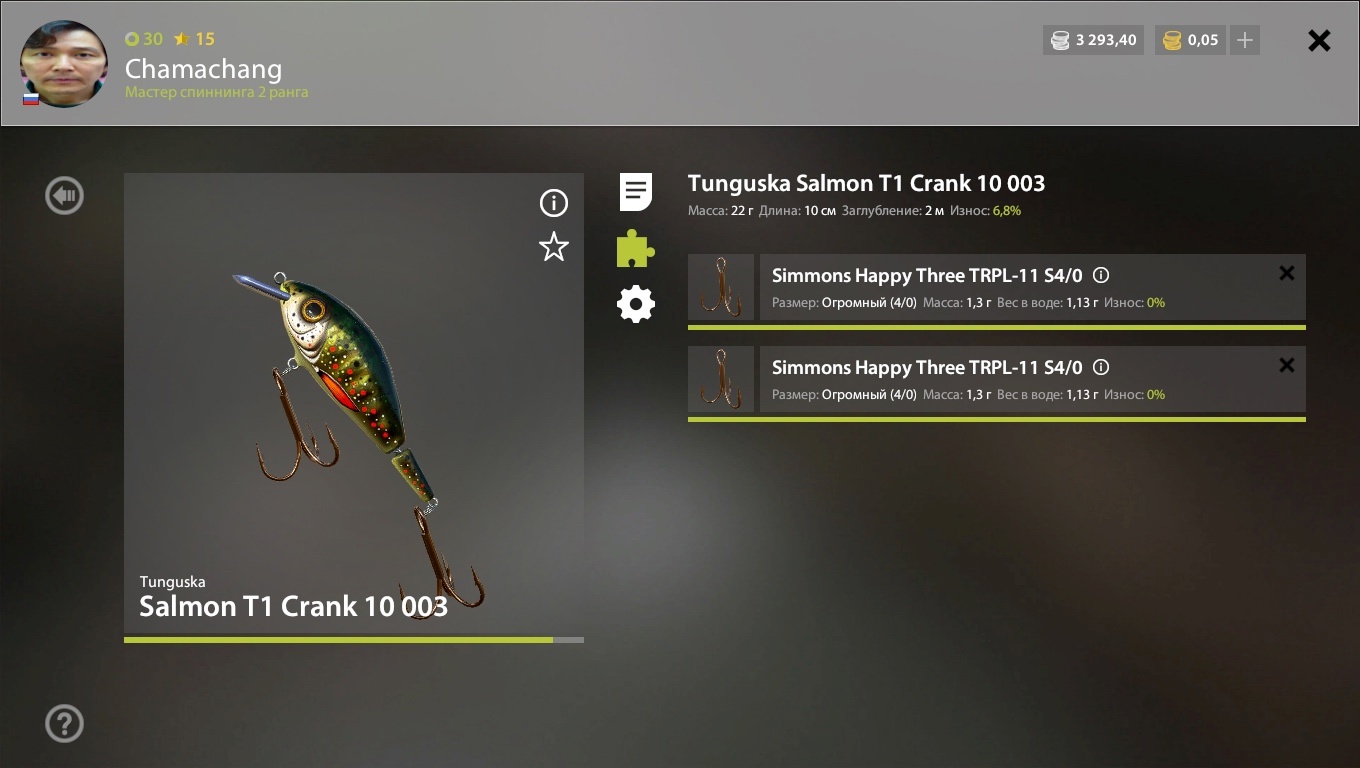Show info for the first TRPL-11 hook

tap(1101, 275)
